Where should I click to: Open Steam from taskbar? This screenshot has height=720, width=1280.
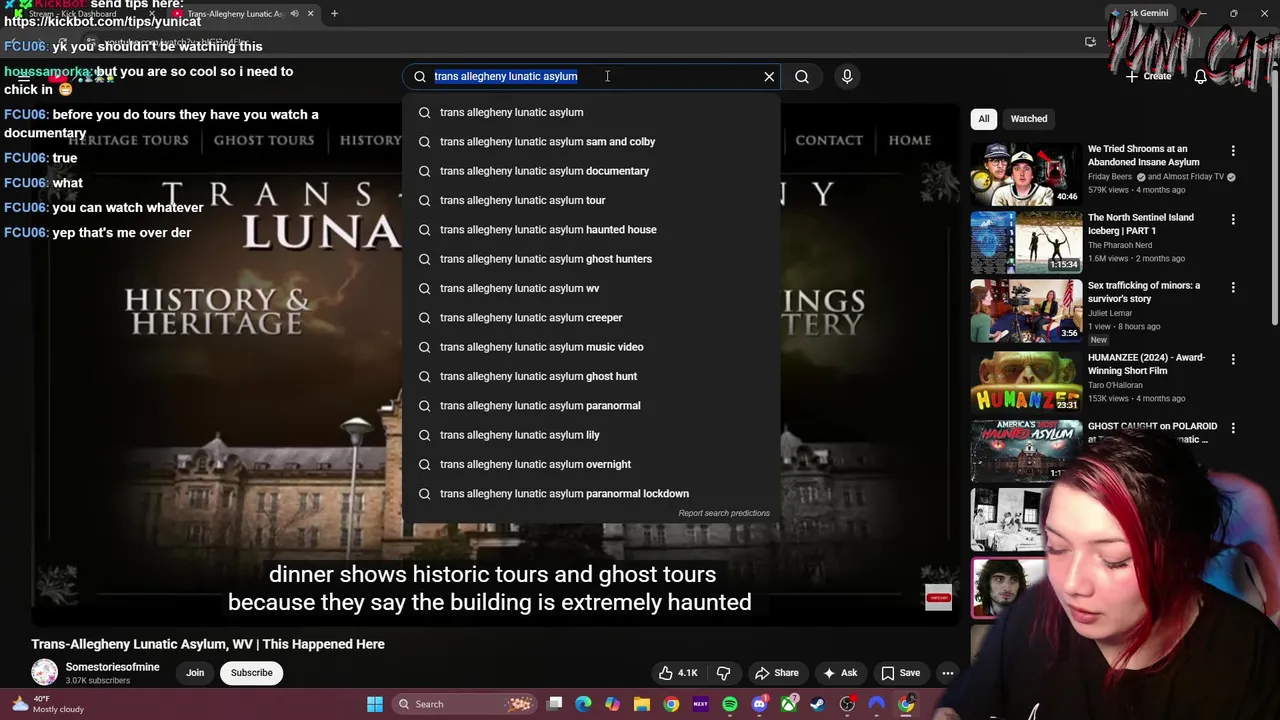pyautogui.click(x=818, y=704)
